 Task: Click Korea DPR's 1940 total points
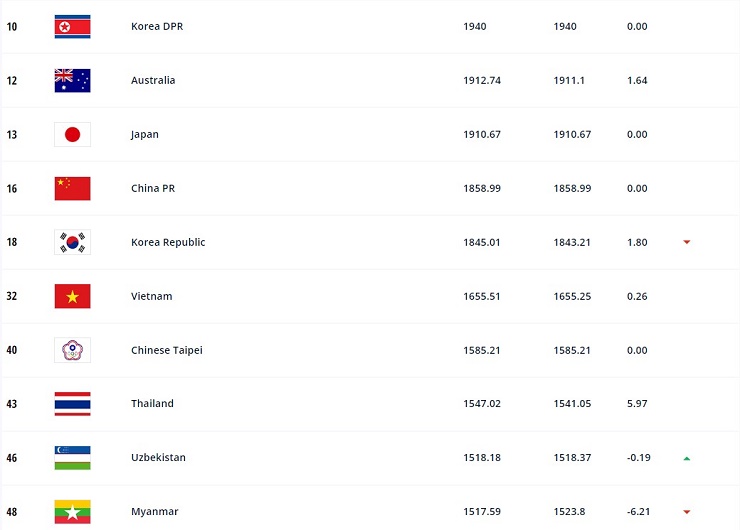(475, 27)
